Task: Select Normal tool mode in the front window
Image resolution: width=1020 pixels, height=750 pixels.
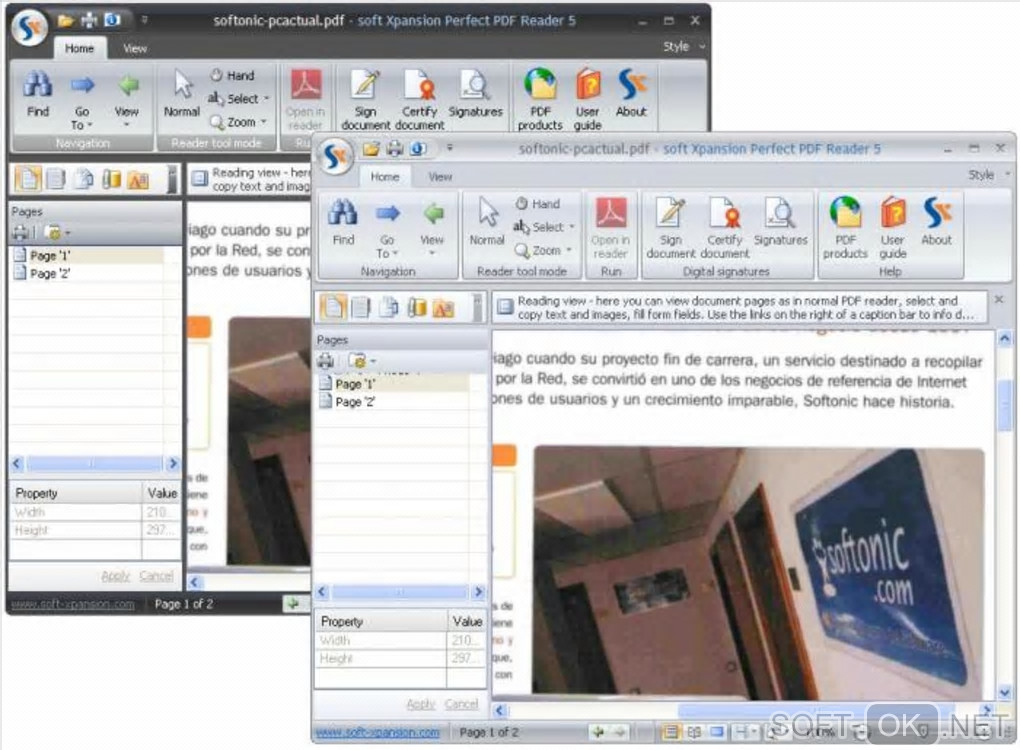Action: tap(487, 223)
